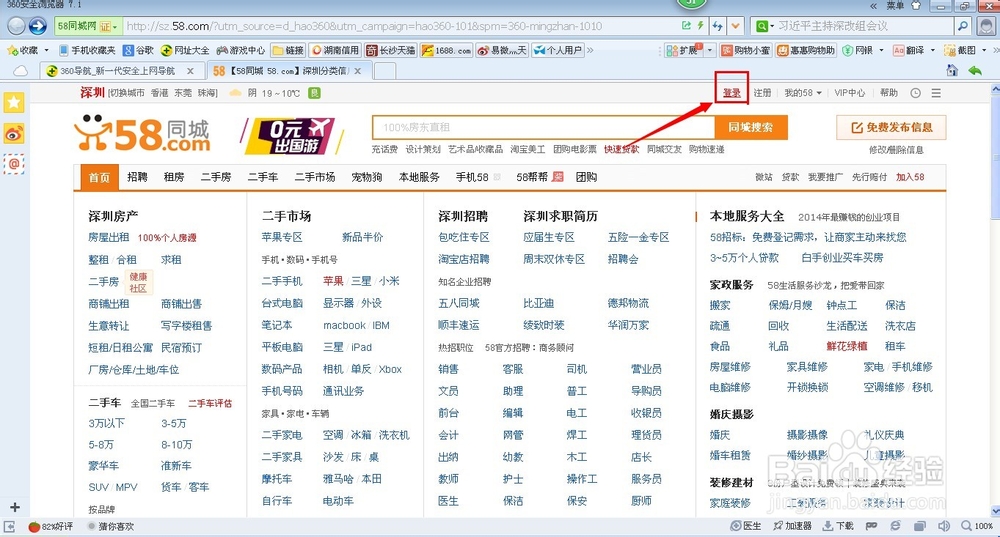Viewport: 1000px width, 537px height.
Task: Open the 菜单 browser menu
Action: coord(895,6)
